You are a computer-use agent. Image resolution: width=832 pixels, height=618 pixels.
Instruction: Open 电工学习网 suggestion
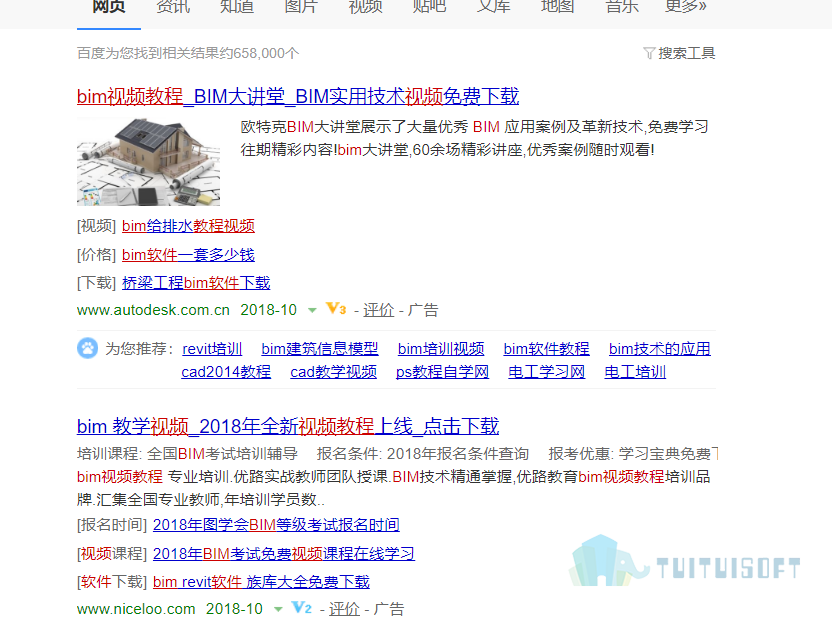pos(547,372)
